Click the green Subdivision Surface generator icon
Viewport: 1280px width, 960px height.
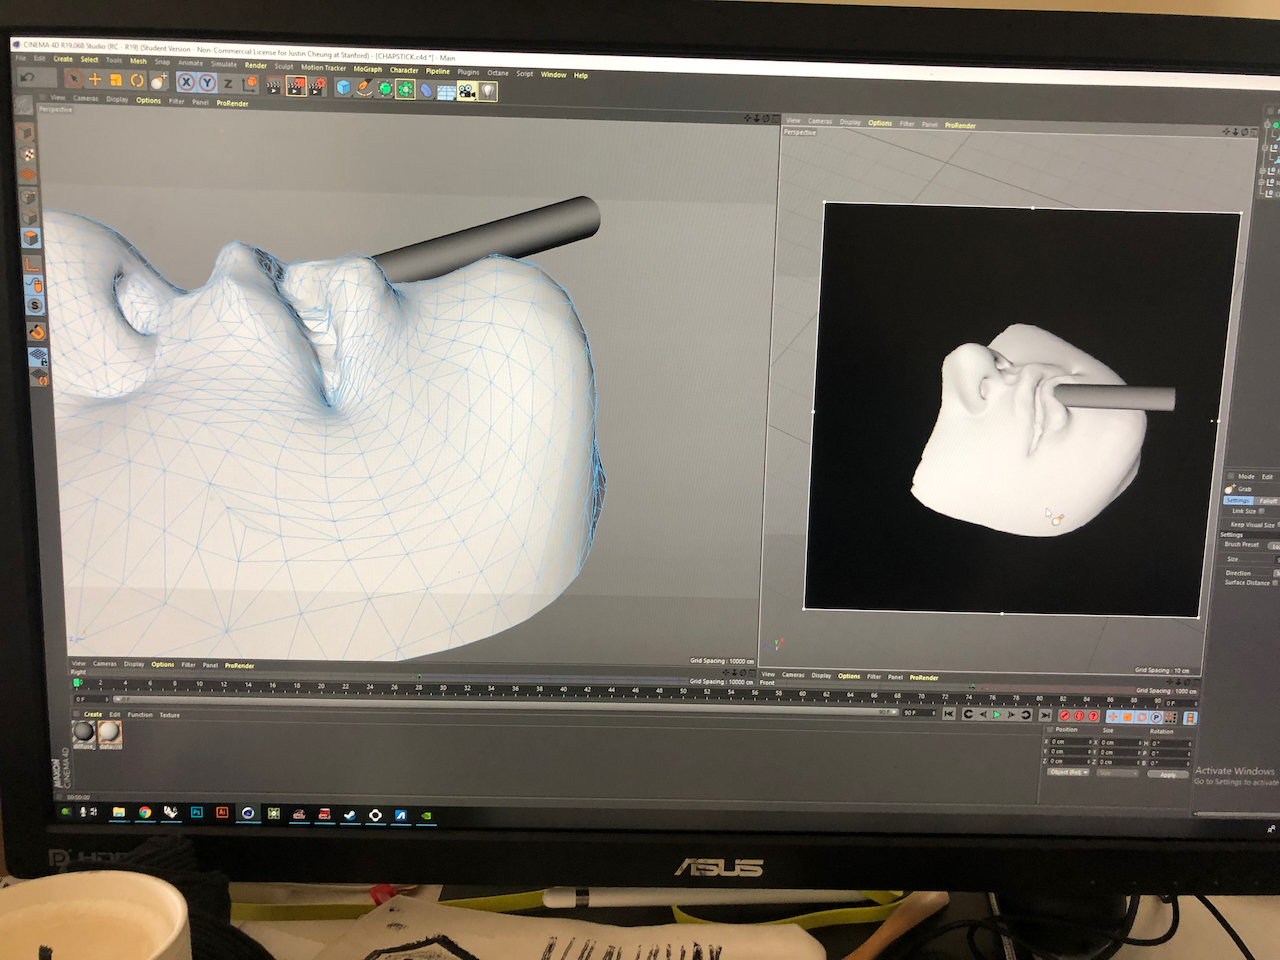pyautogui.click(x=385, y=89)
